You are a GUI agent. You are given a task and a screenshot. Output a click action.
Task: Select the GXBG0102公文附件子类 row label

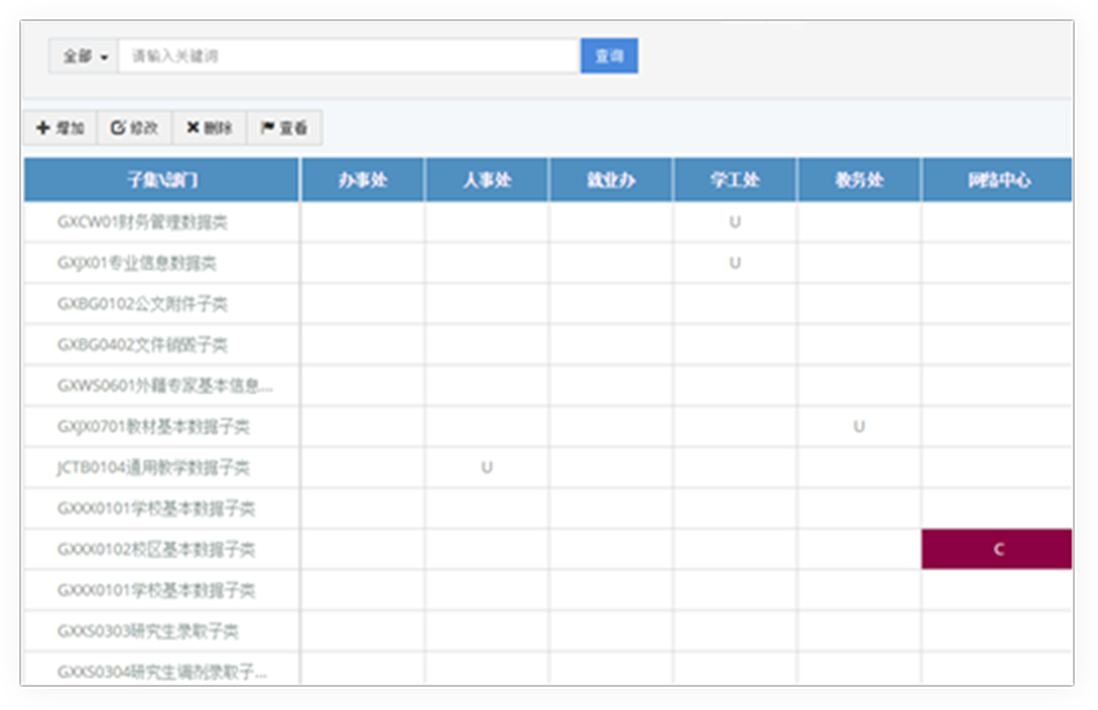(142, 304)
